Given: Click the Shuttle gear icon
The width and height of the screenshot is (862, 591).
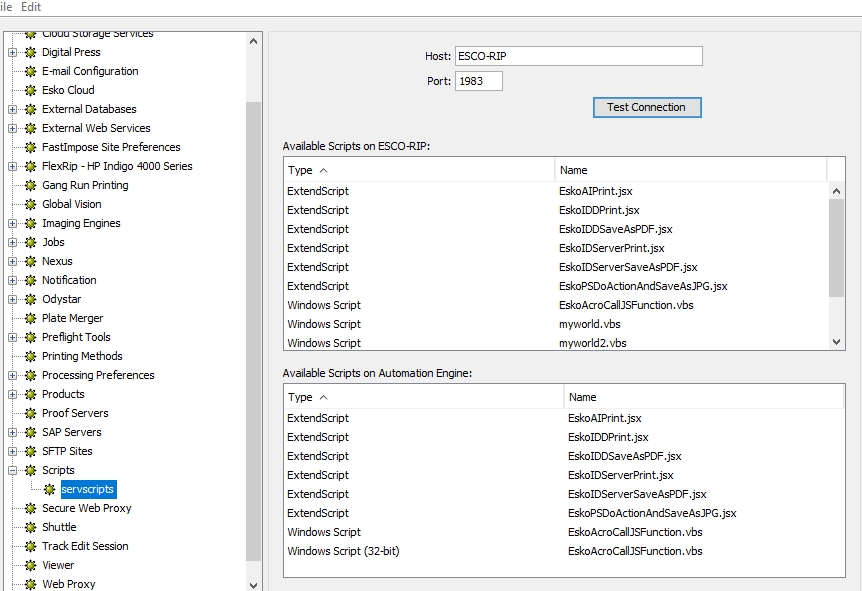Looking at the screenshot, I should 31,527.
